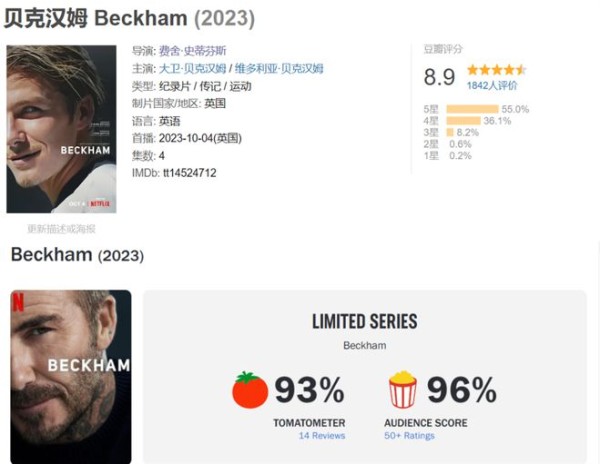Click the 5星 rating bar at 55.0%
This screenshot has width=600, height=464.
[473, 109]
